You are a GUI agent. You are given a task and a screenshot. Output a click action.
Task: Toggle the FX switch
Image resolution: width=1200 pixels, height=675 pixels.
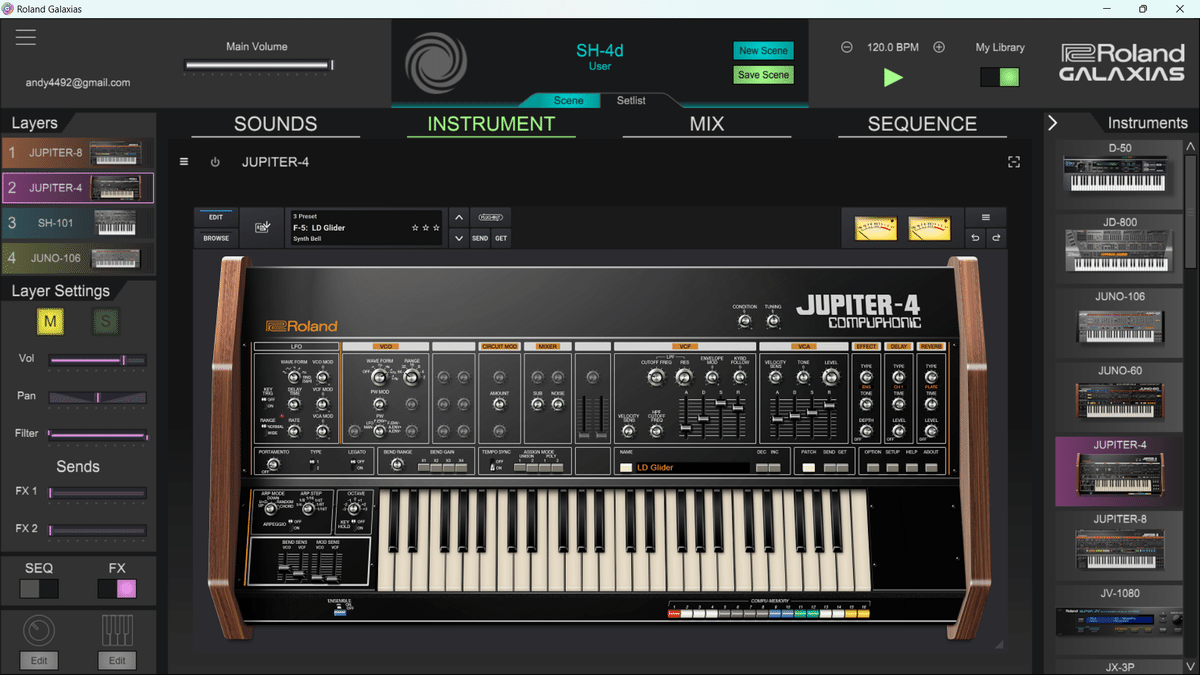[116, 589]
